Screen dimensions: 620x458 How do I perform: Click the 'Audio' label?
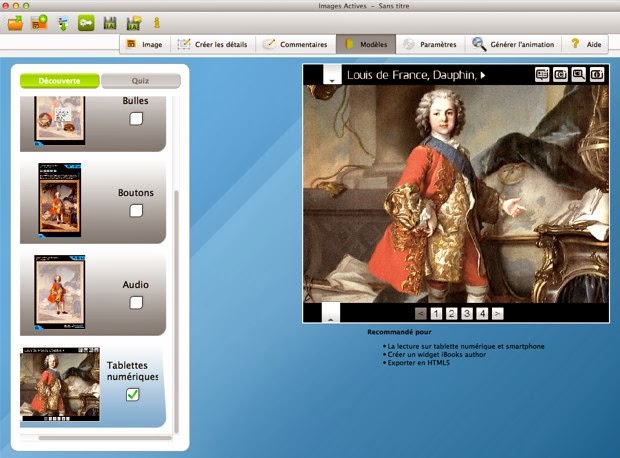pyautogui.click(x=136, y=285)
